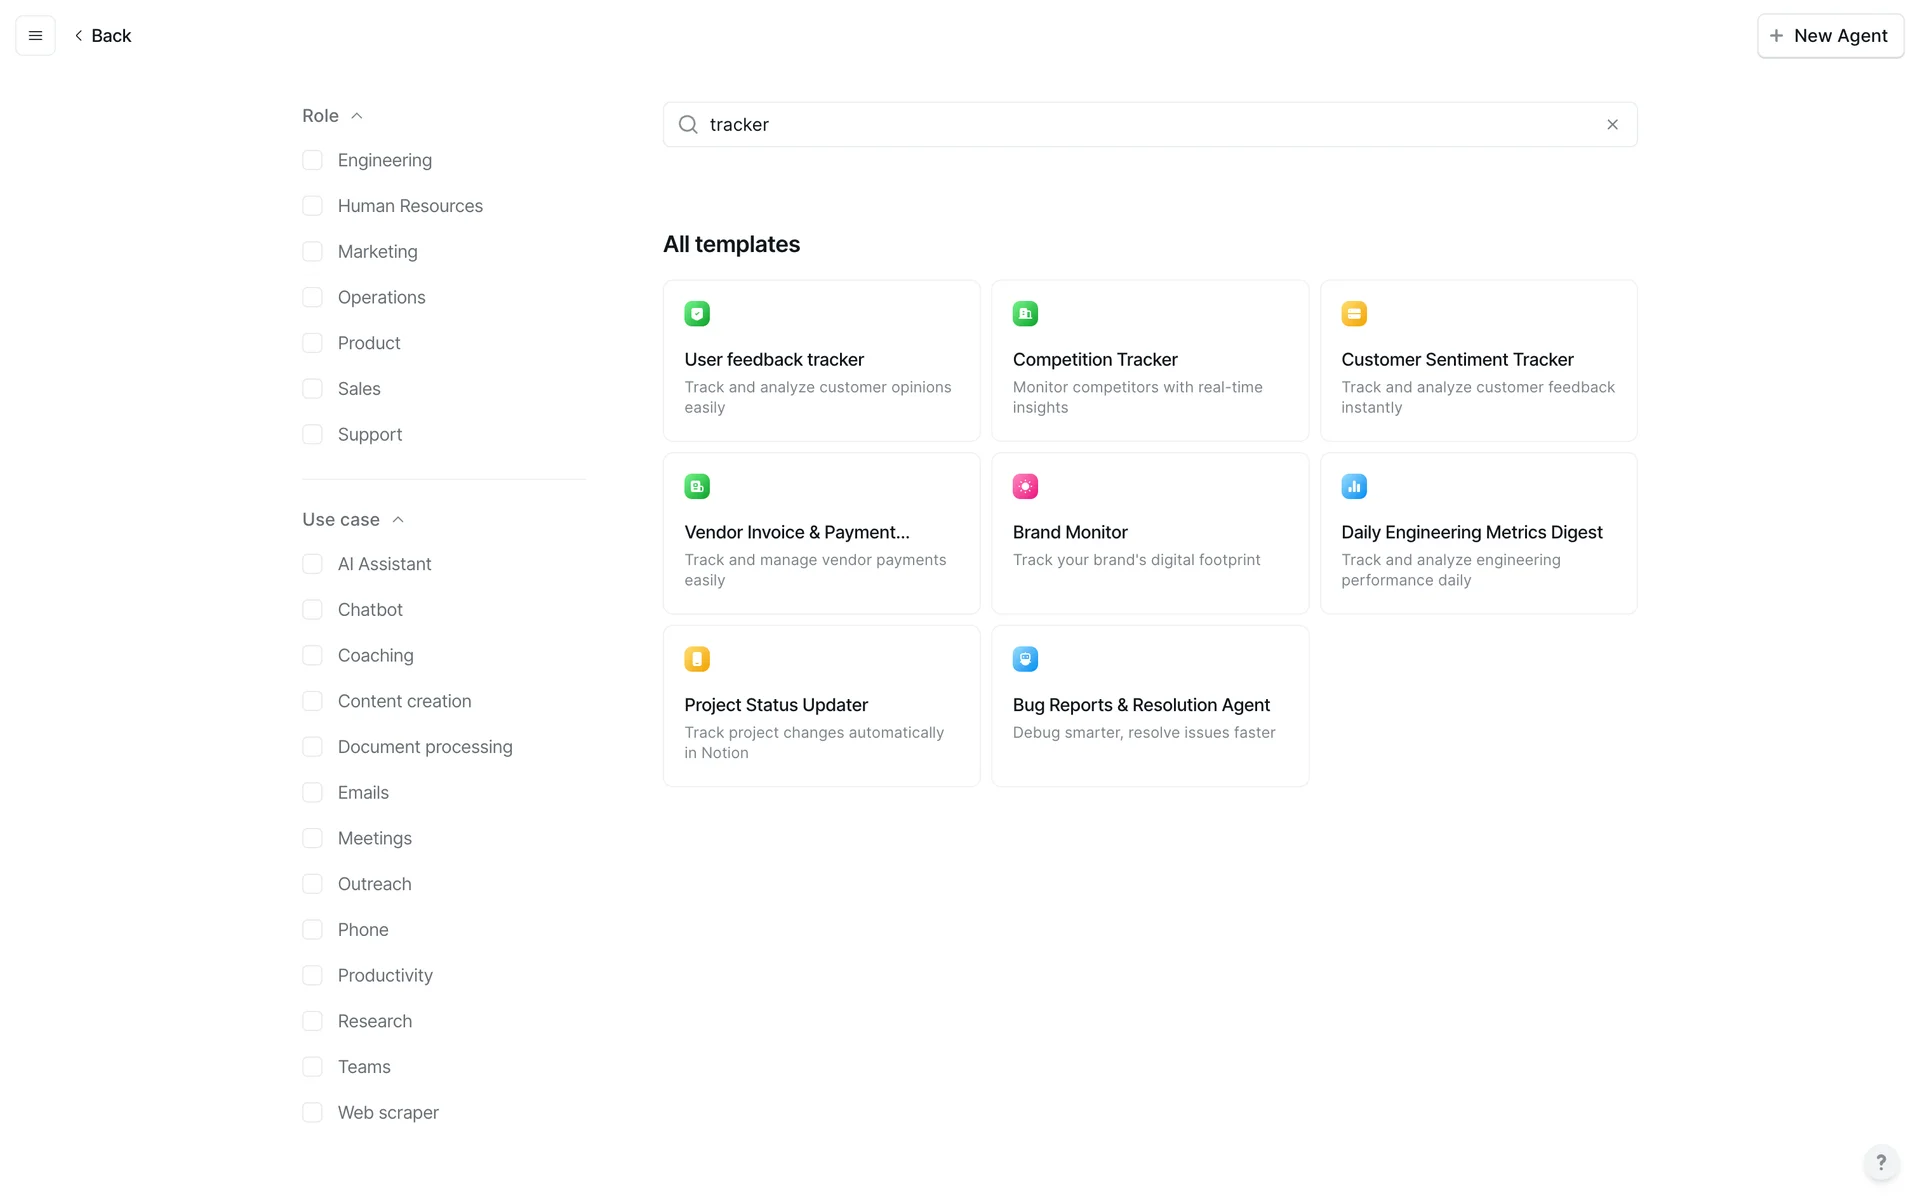Click the Competition Tracker green icon
Viewport: 1920px width, 1200px height.
pyautogui.click(x=1025, y=314)
